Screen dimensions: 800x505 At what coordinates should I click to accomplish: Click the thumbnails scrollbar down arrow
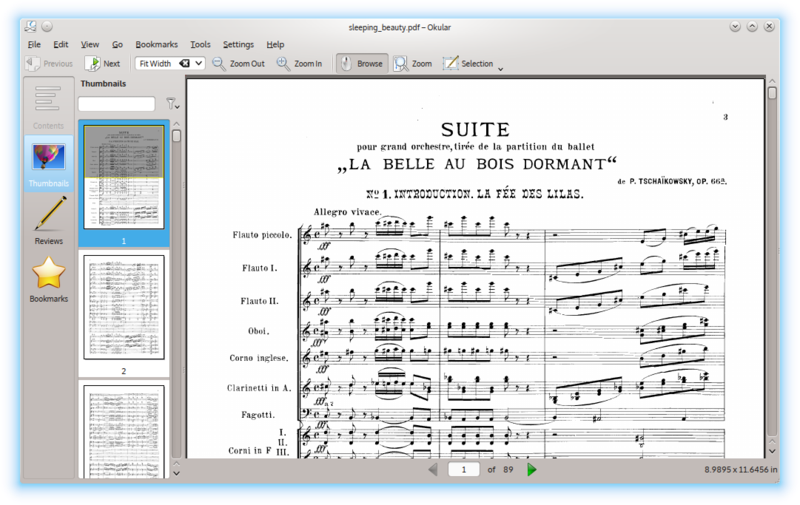177,473
